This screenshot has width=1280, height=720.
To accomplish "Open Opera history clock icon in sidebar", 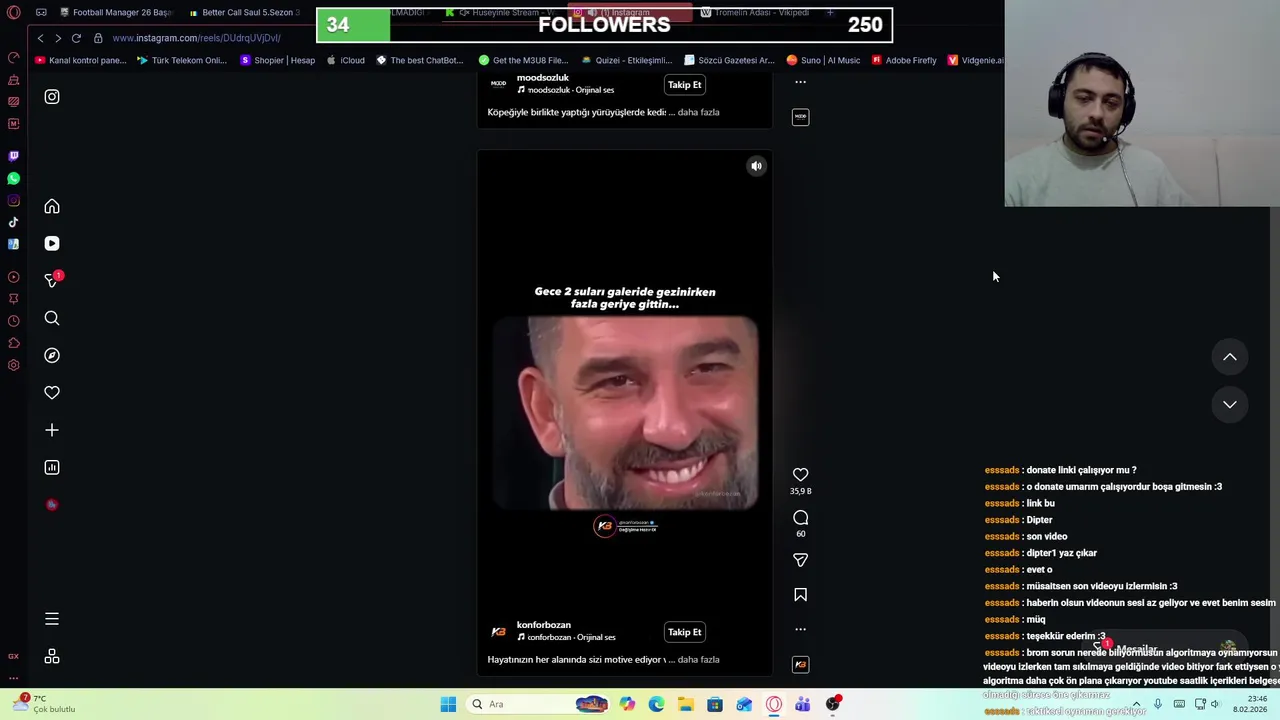I will [x=13, y=321].
